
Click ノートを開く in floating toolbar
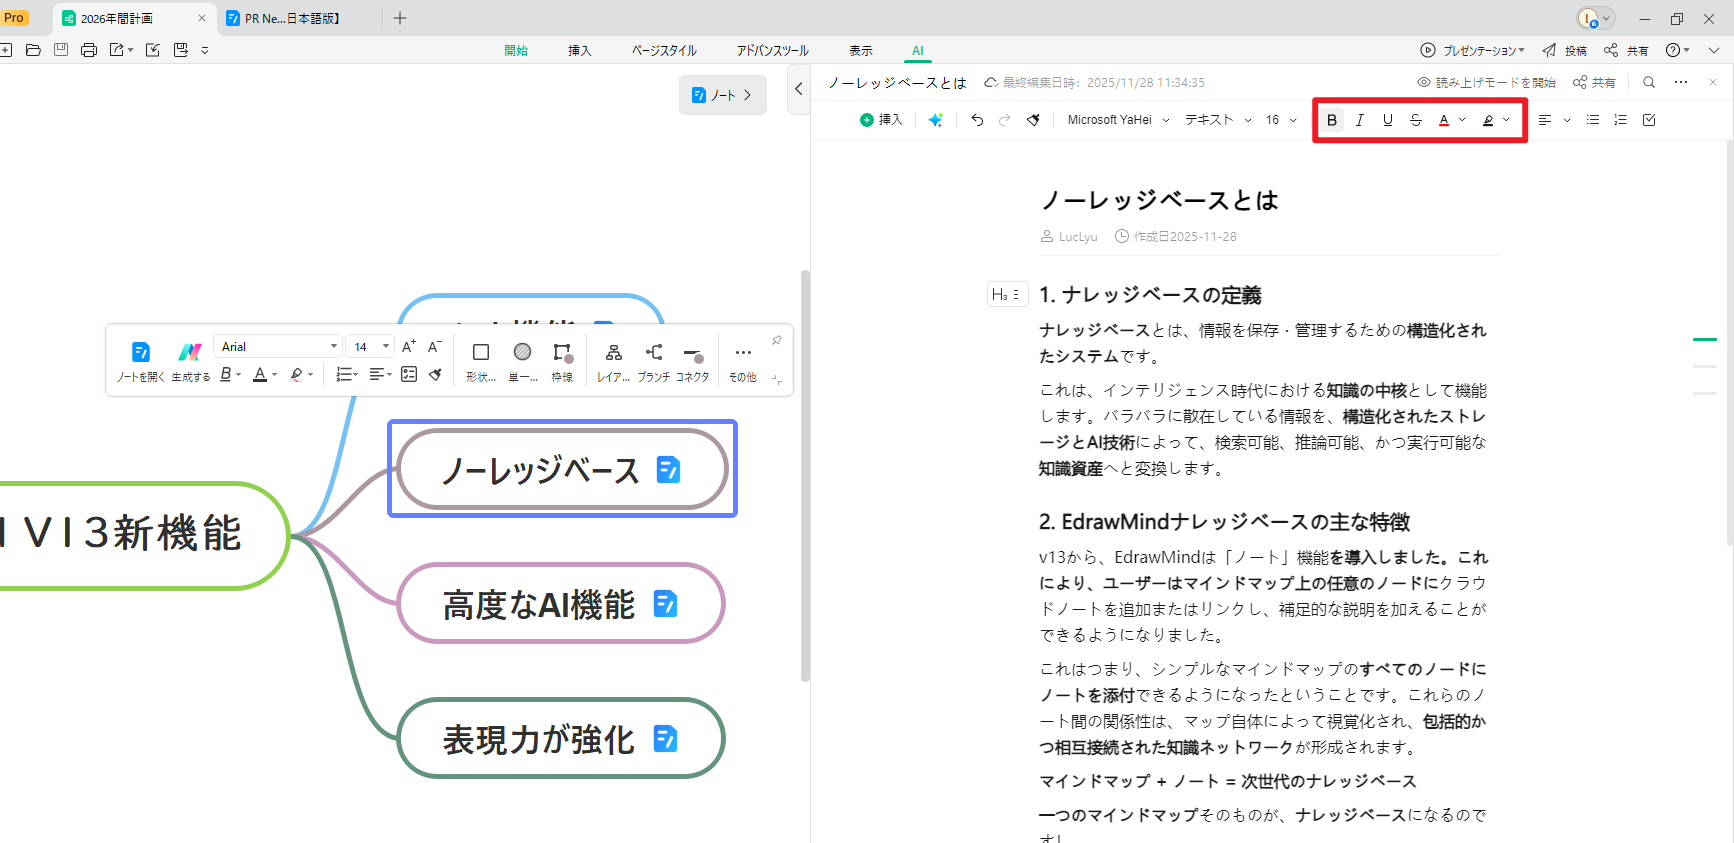[x=141, y=362]
